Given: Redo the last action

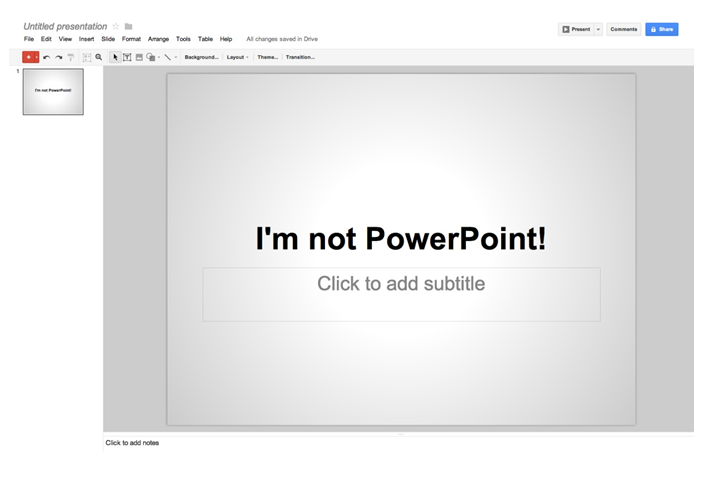Looking at the screenshot, I should click(58, 57).
